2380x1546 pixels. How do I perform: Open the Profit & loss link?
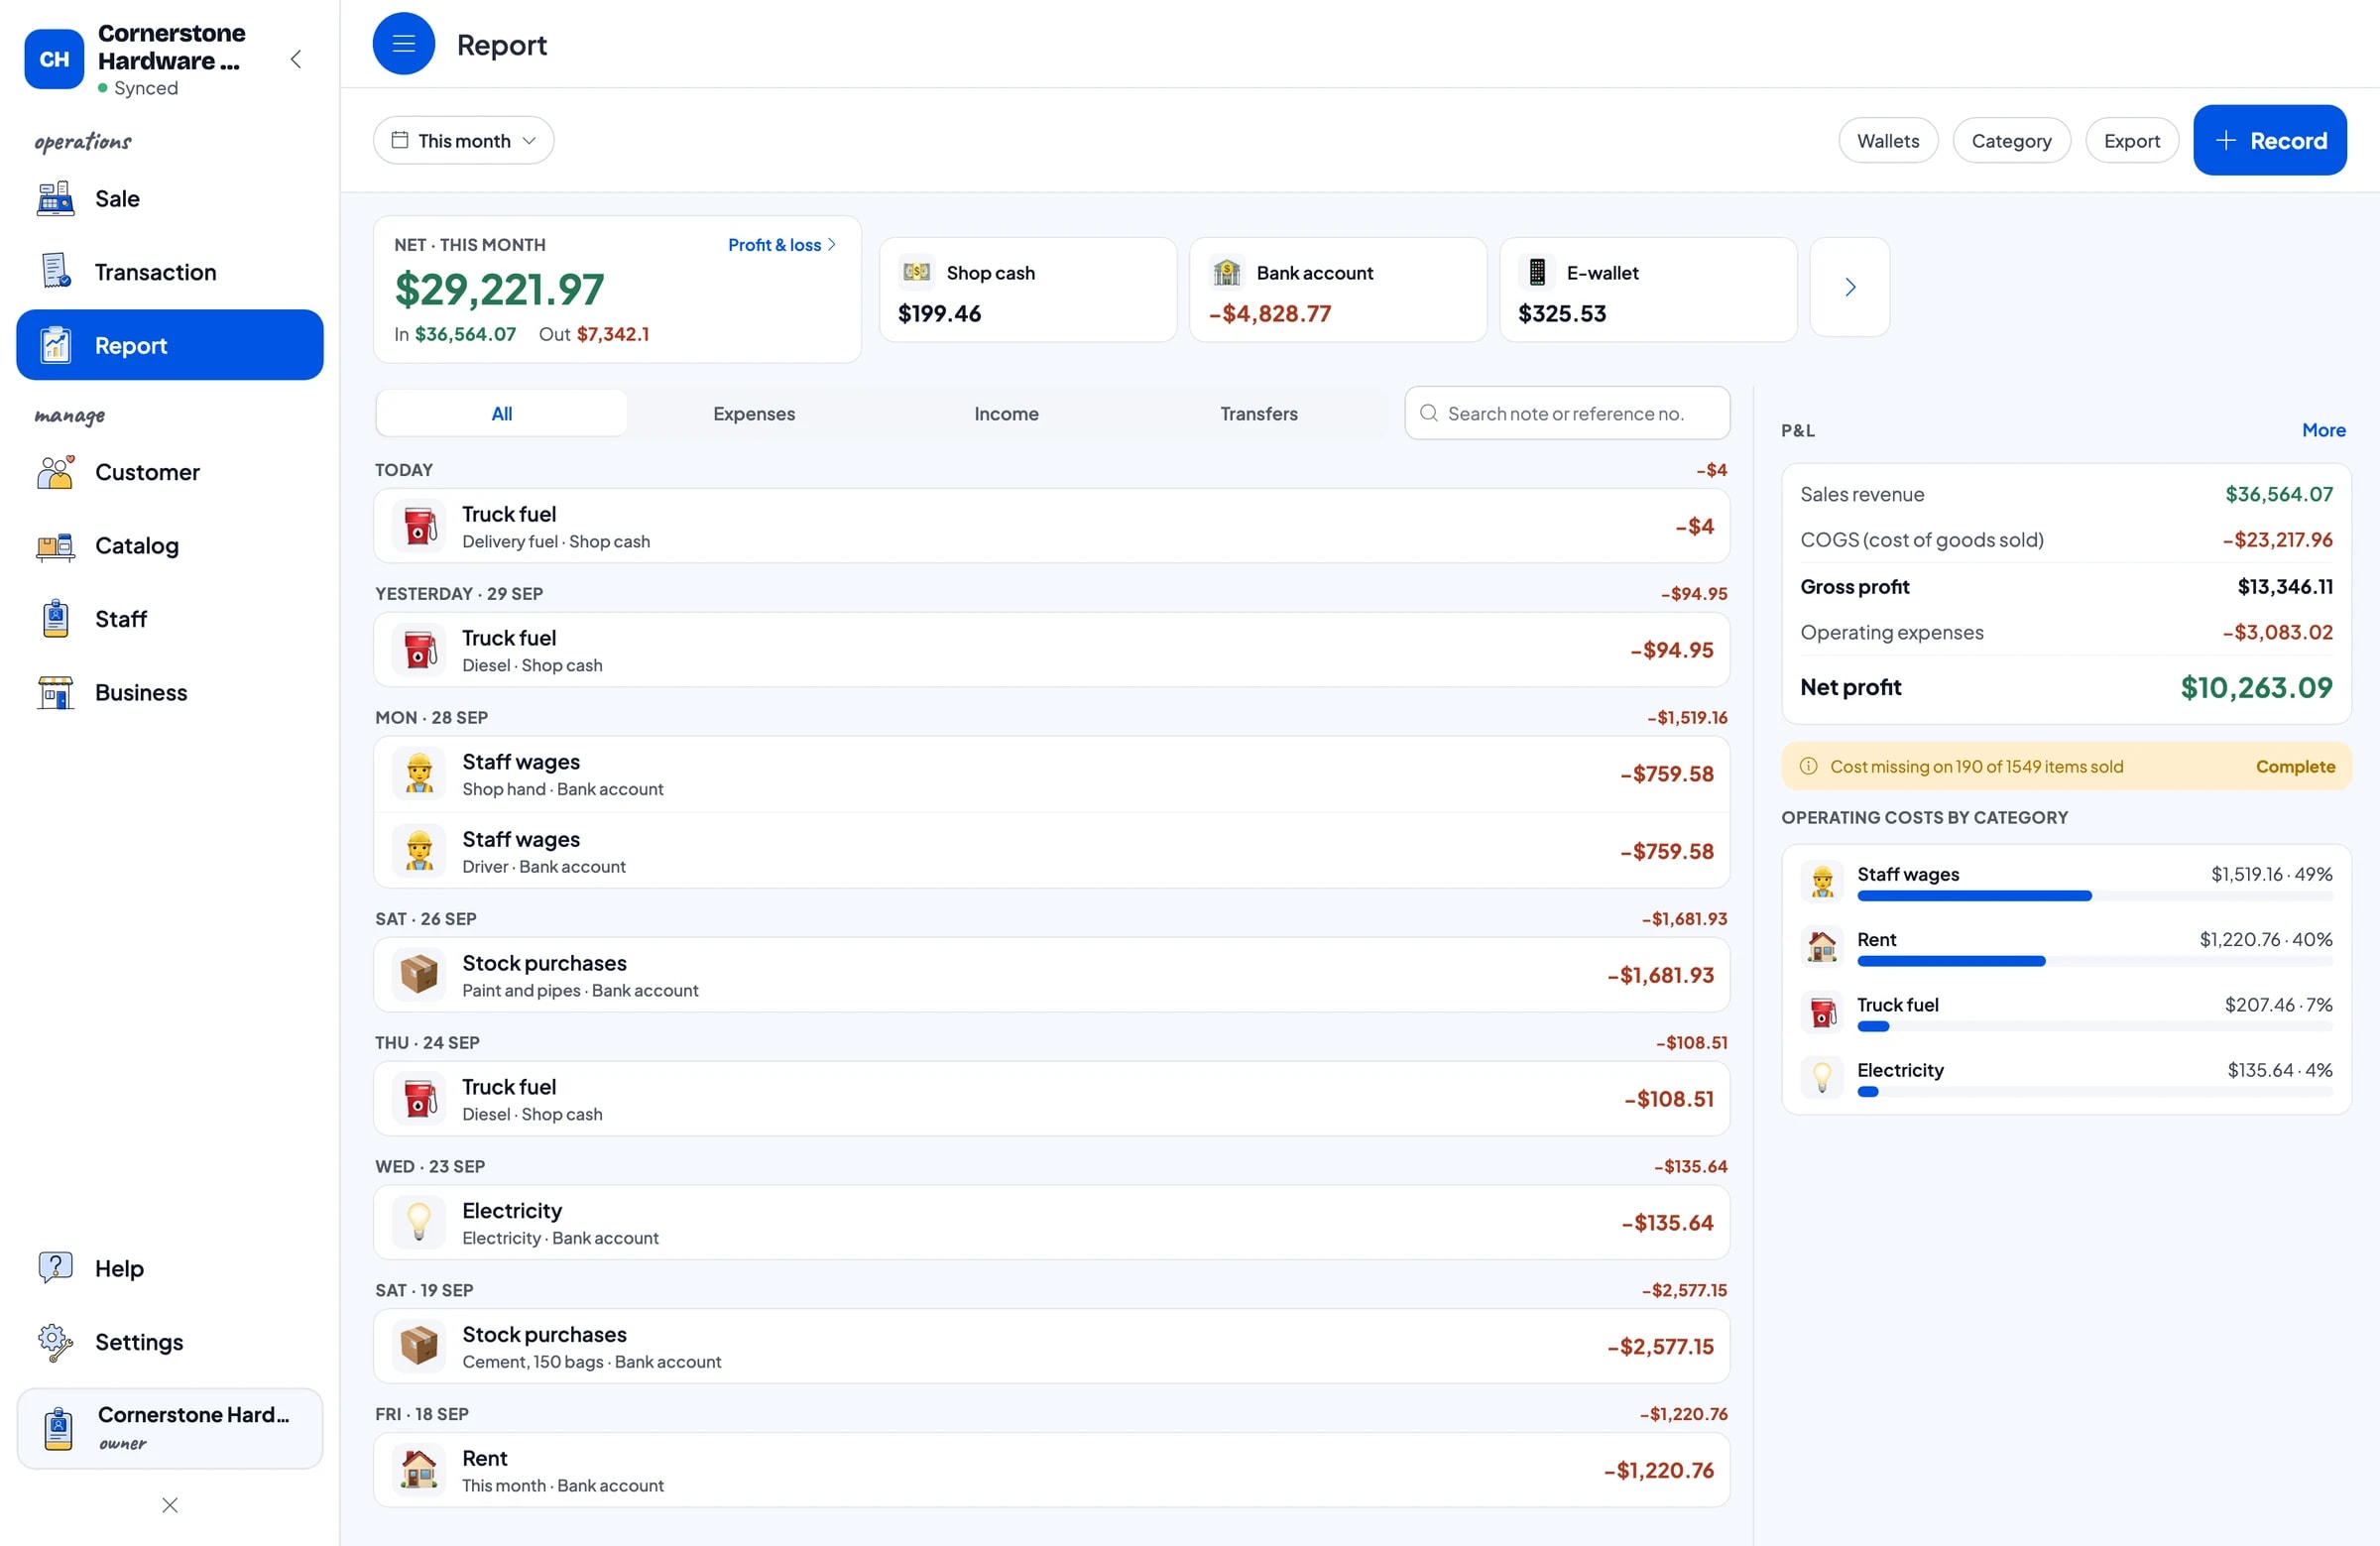pos(781,245)
